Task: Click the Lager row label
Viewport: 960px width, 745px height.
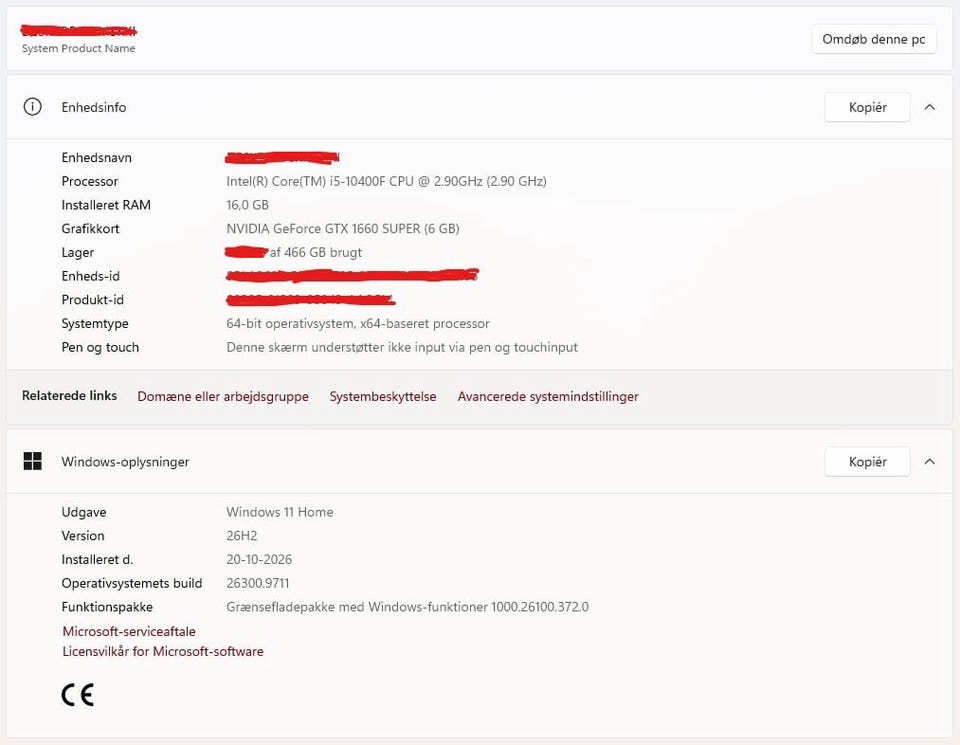Action: tap(77, 252)
